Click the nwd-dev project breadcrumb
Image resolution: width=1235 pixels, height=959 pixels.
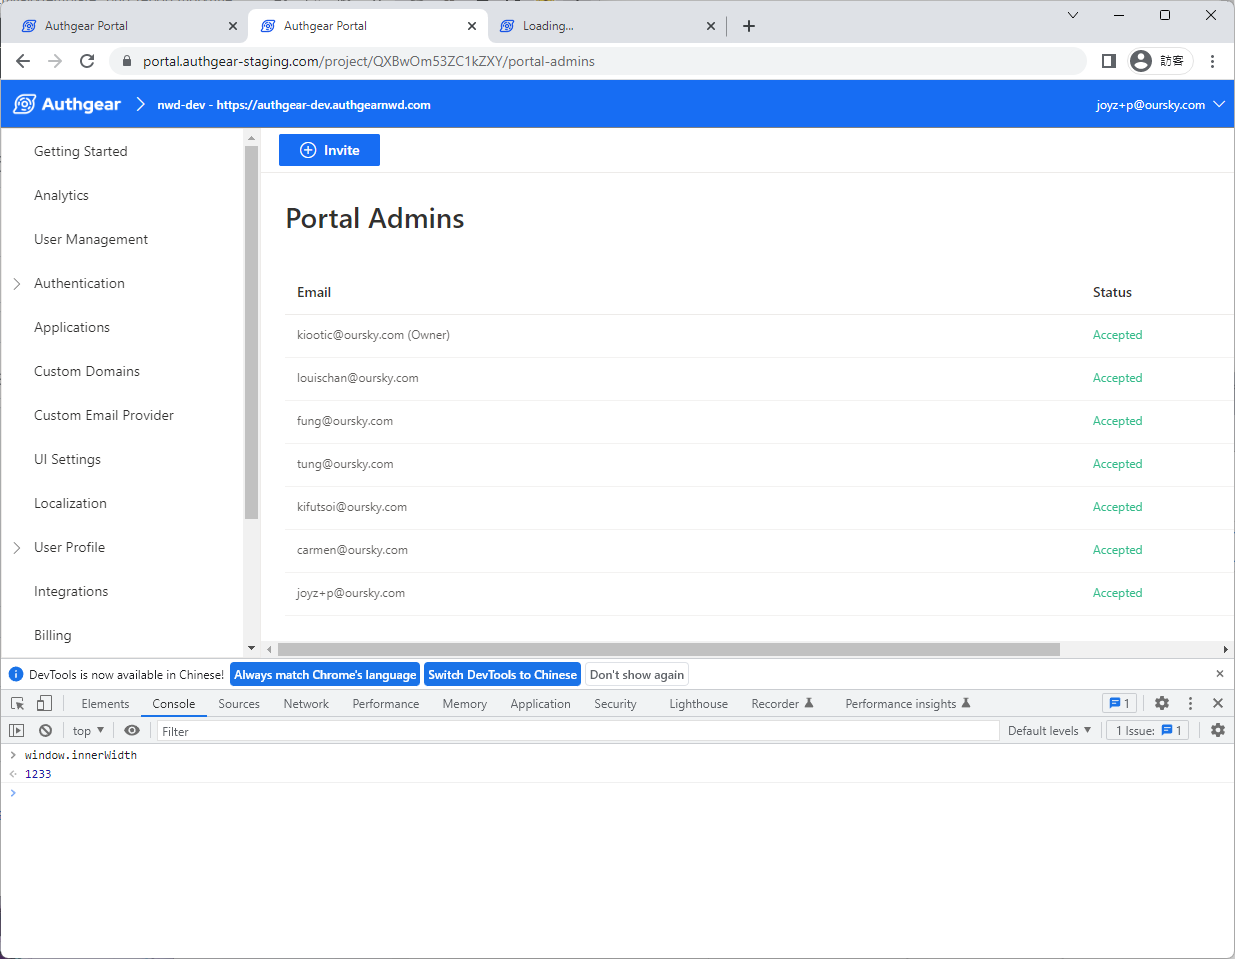[x=294, y=104]
